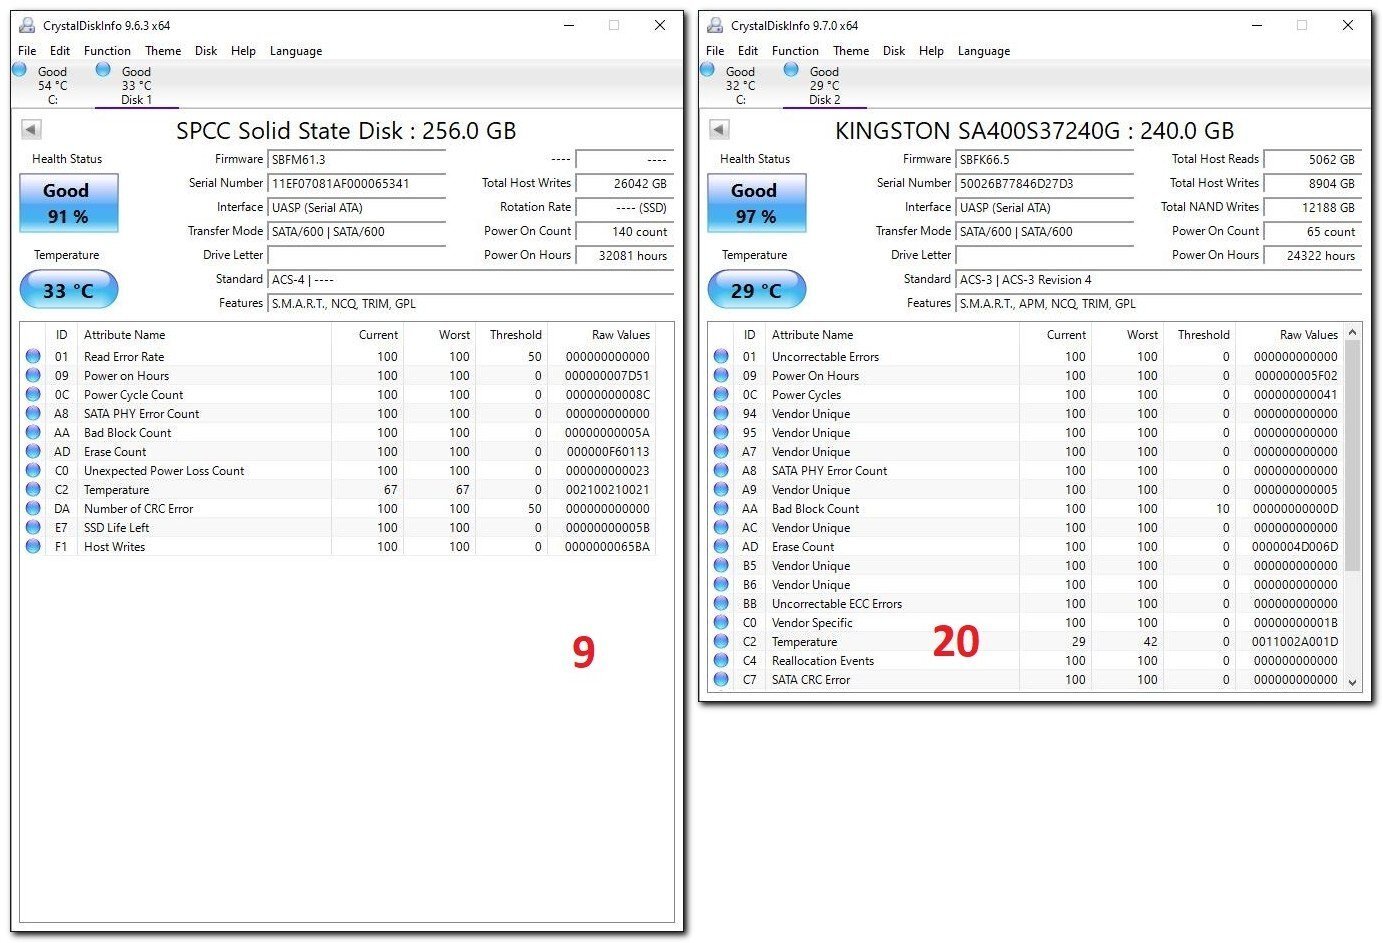Screen dimensions: 1383x943
Task: Open Language menu in left window
Action: 296,51
